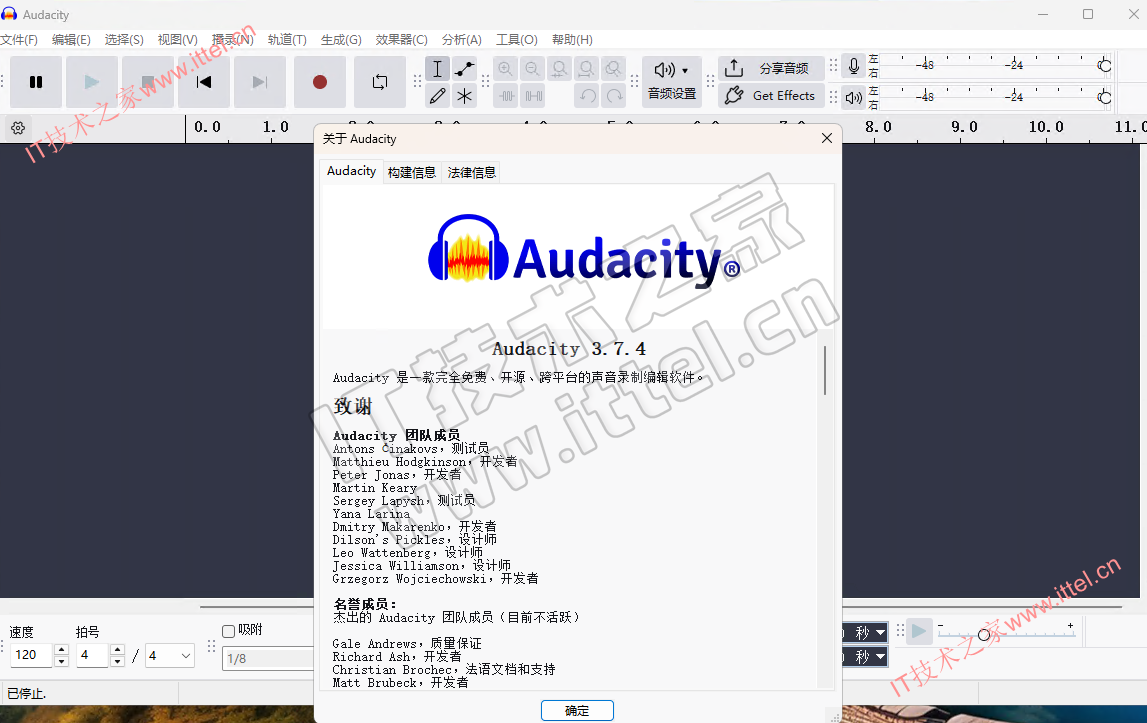The image size is (1147, 723).
Task: Open the 分析(A) menu
Action: tap(462, 40)
